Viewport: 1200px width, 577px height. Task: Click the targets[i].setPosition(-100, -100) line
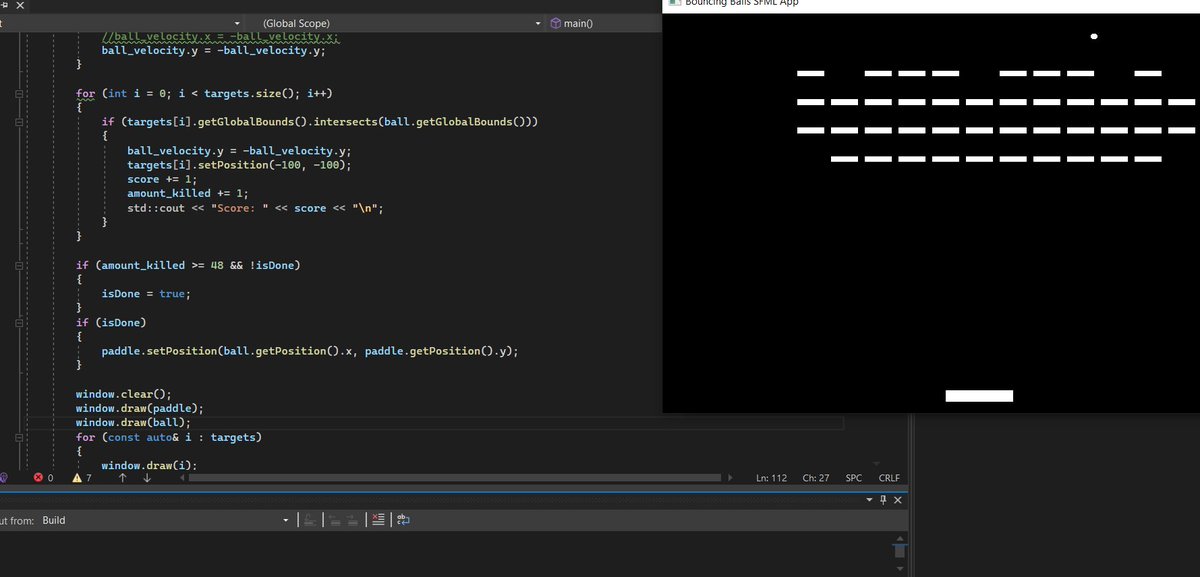coord(240,165)
